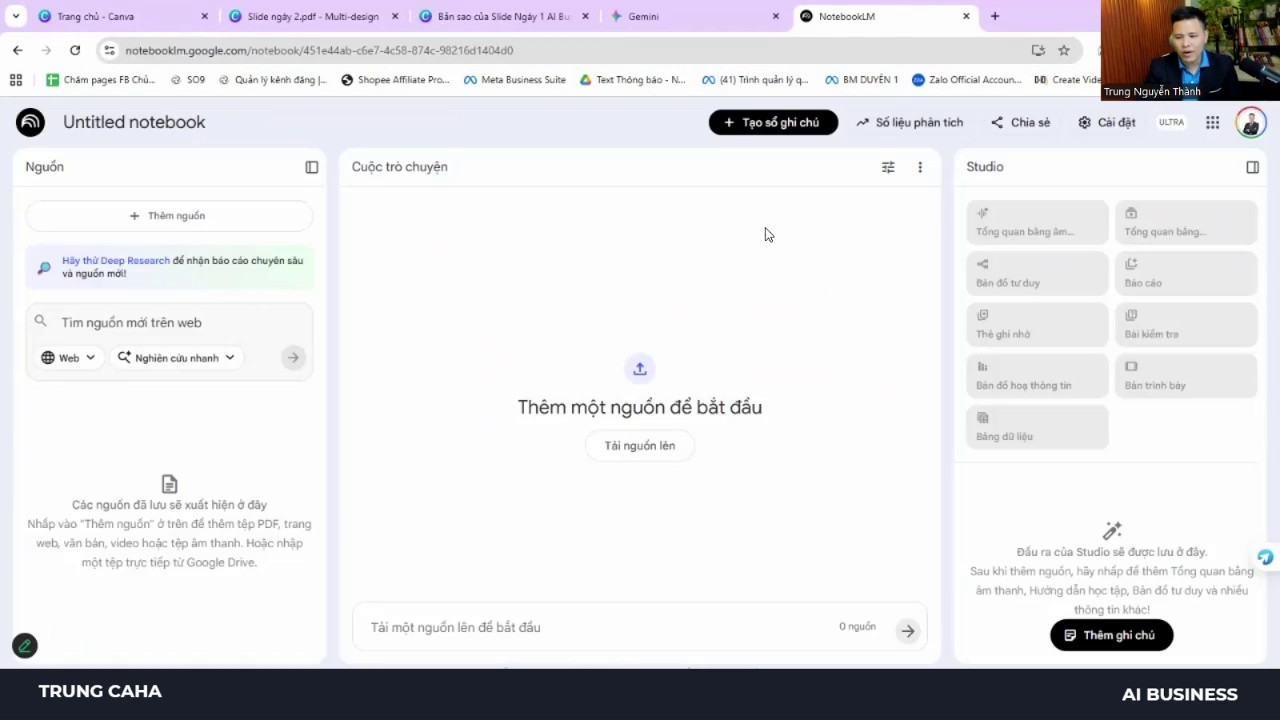Viewport: 1280px width, 720px height.
Task: Click the green pencil floating icon
Action: (x=25, y=646)
